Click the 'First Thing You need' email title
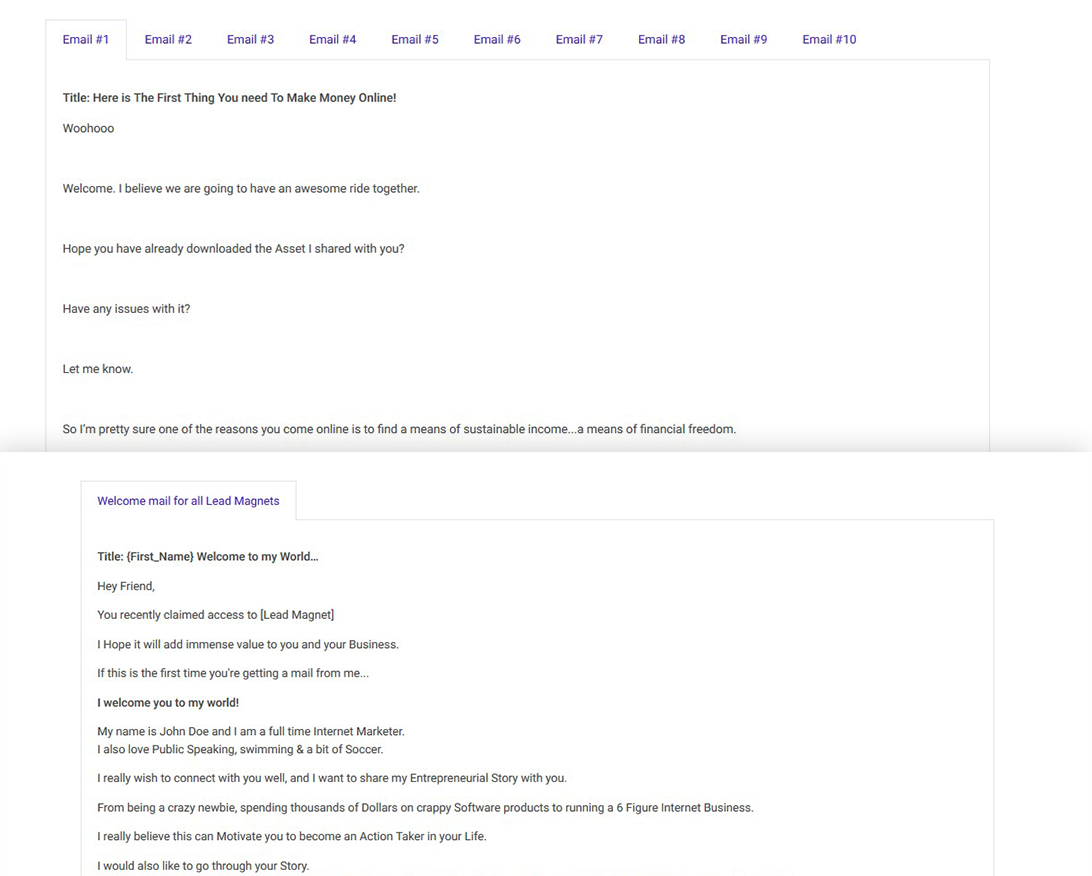This screenshot has height=876, width=1092. coord(229,98)
